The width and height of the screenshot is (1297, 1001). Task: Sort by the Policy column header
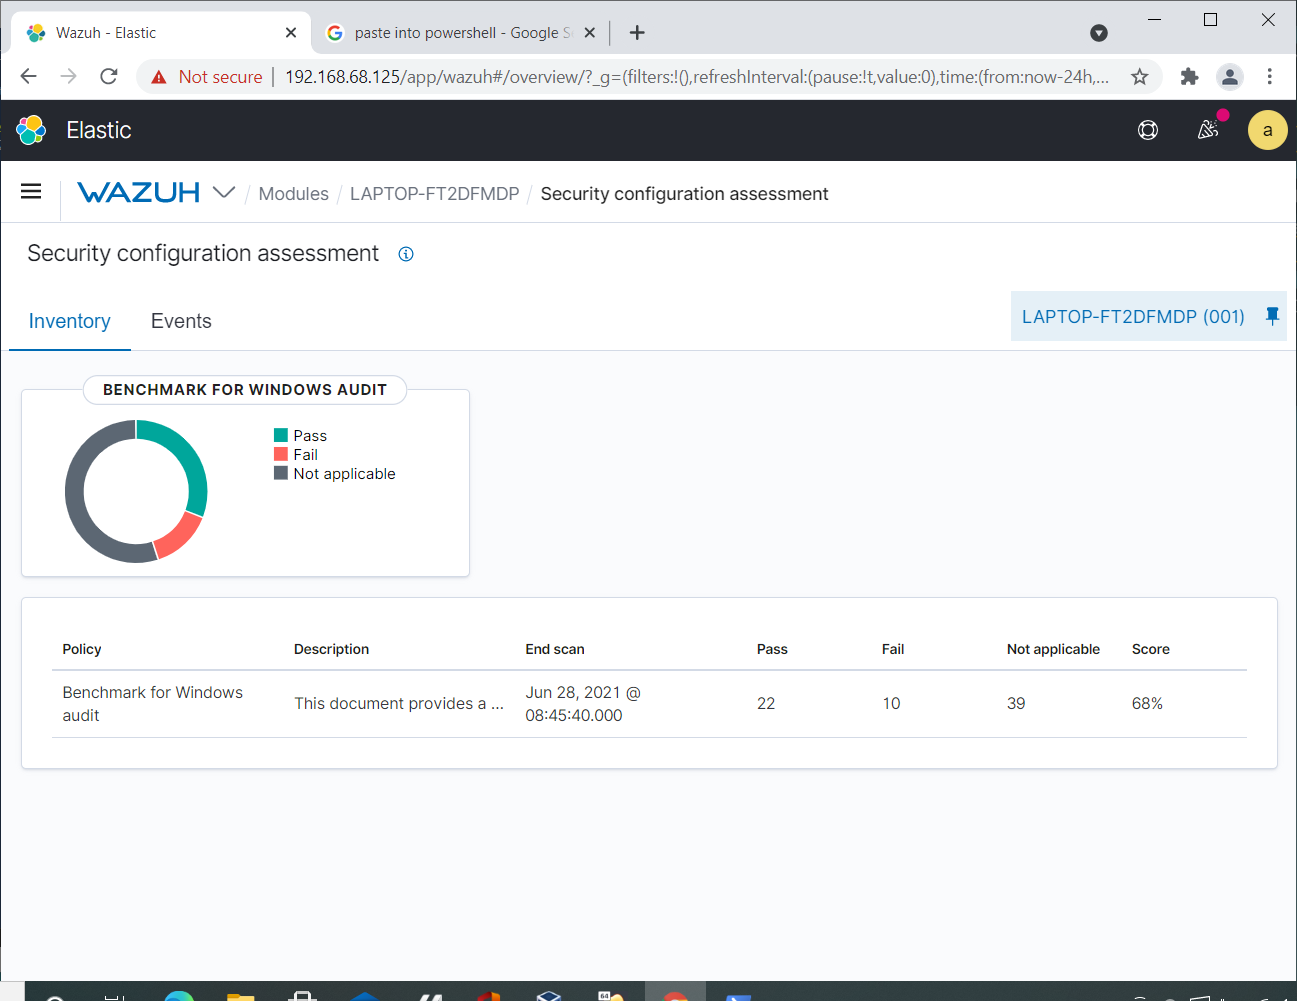point(82,649)
